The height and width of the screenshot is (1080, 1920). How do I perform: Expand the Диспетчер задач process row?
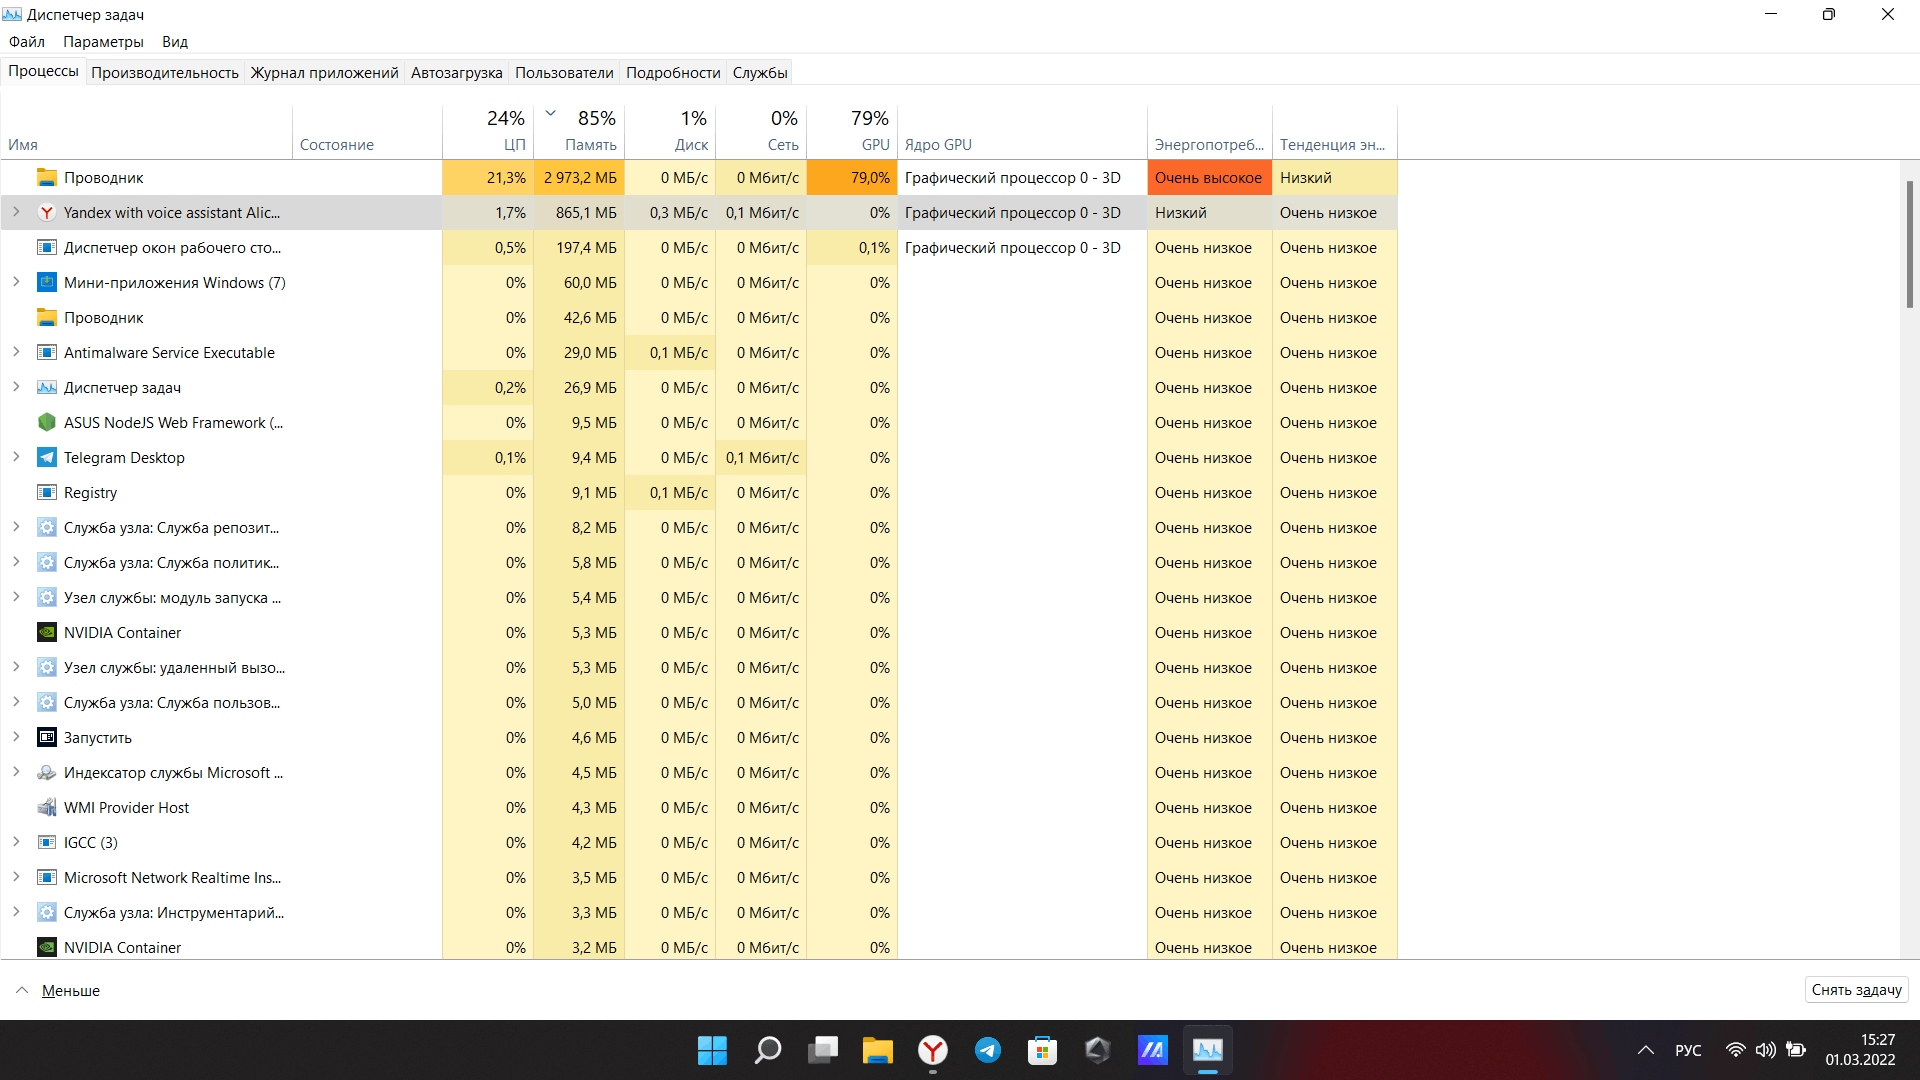pos(16,387)
